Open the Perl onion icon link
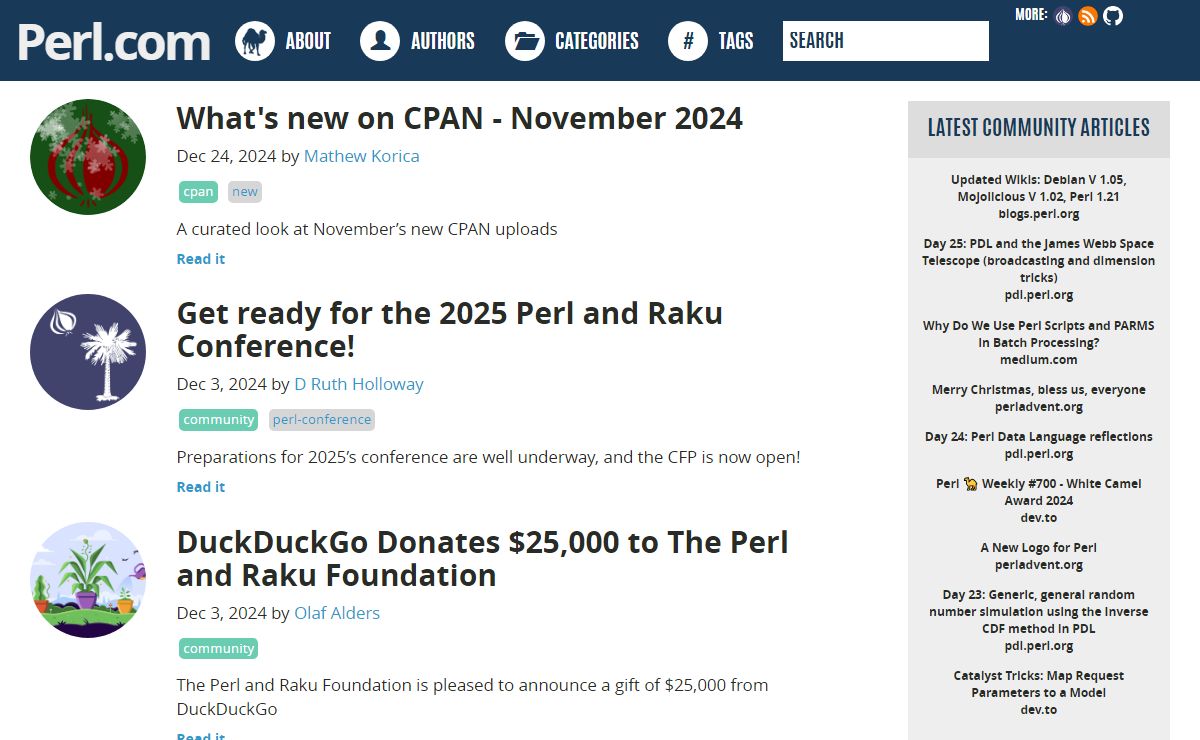This screenshot has height=740, width=1200. (x=1063, y=16)
